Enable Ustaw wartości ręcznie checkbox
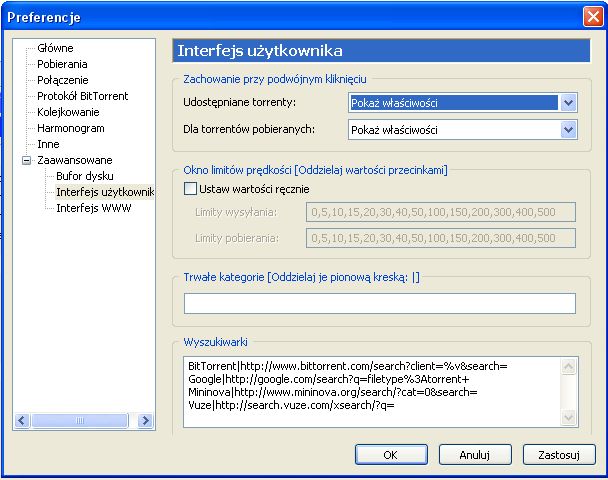This screenshot has width=608, height=480. (190, 189)
